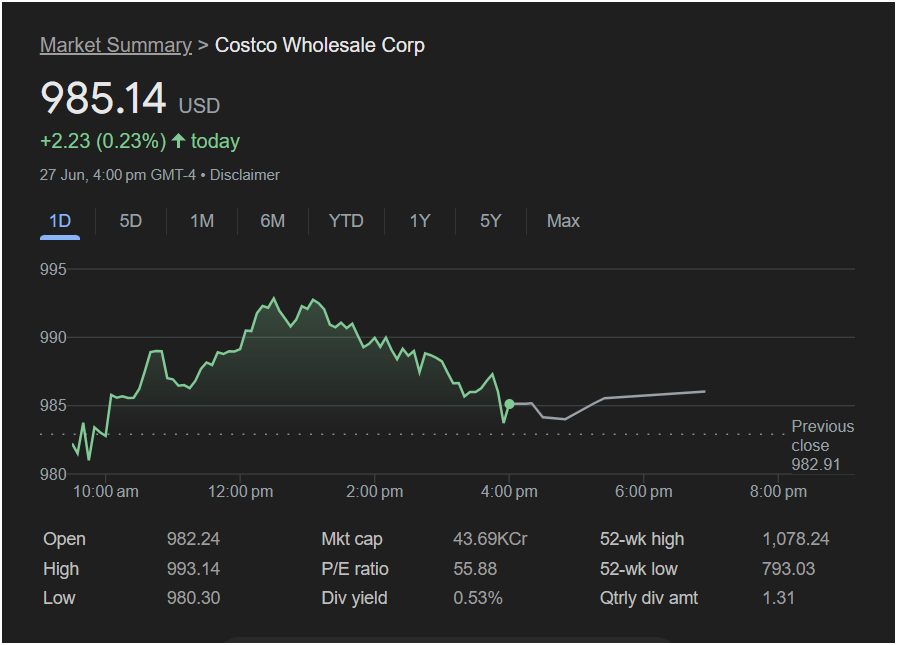Click the 985.14 stock price
This screenshot has height=645, width=897.
[x=104, y=98]
